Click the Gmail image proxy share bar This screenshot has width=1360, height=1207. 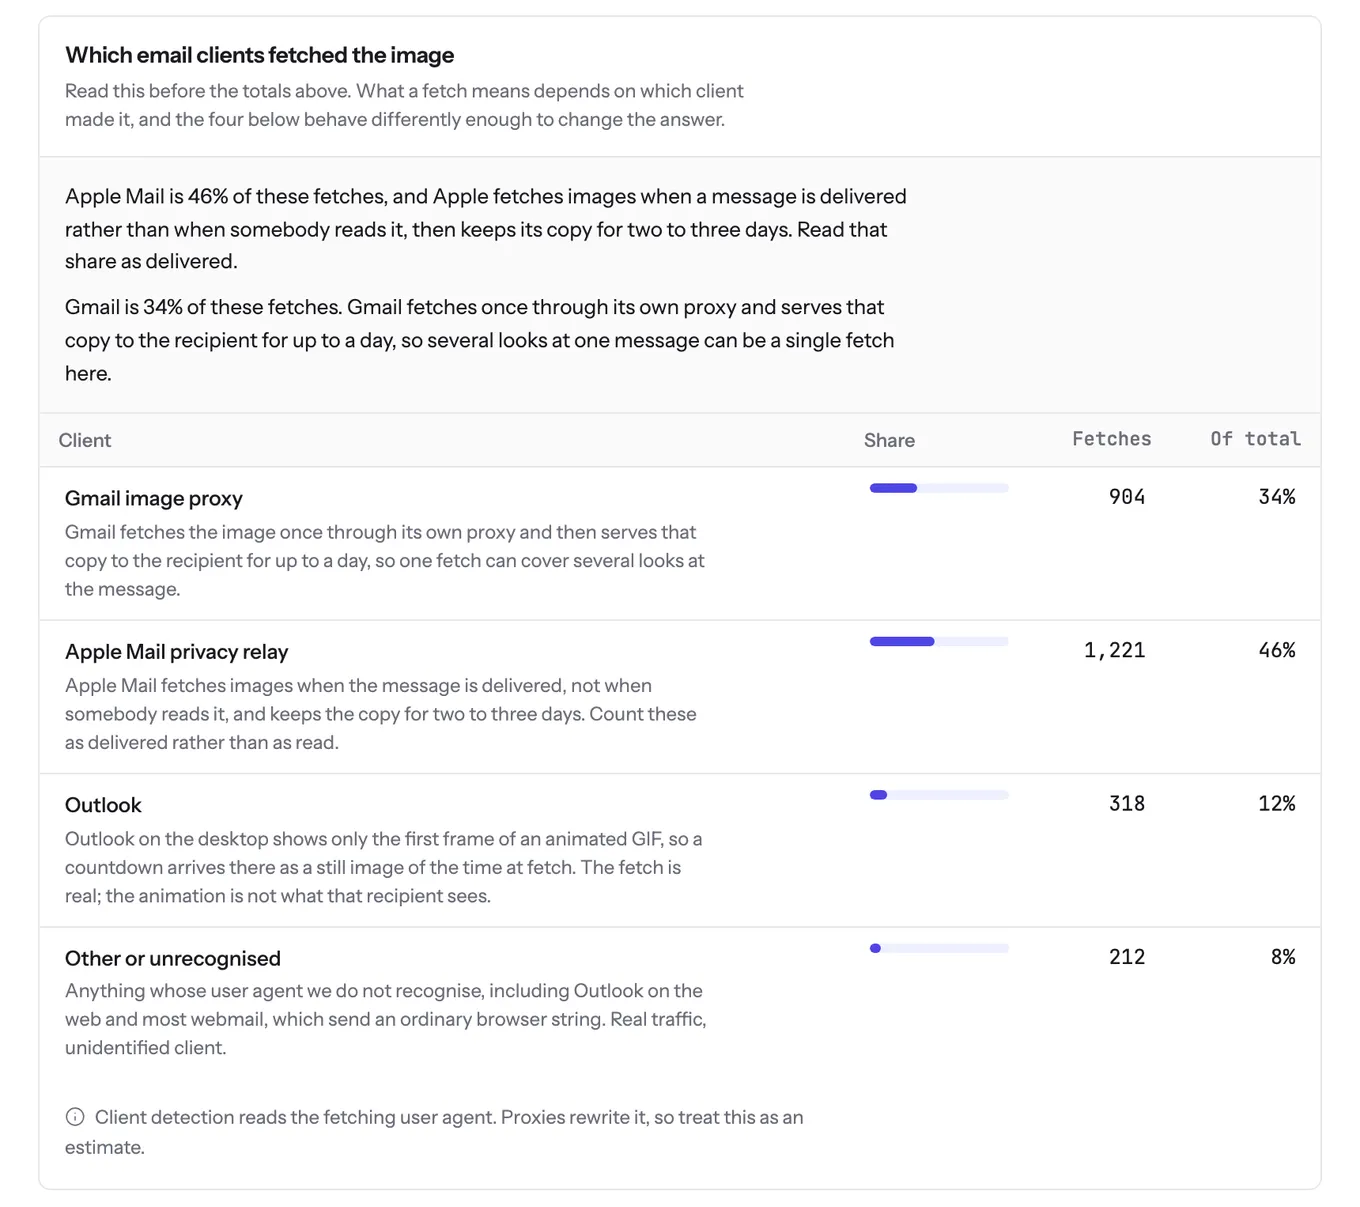click(939, 488)
